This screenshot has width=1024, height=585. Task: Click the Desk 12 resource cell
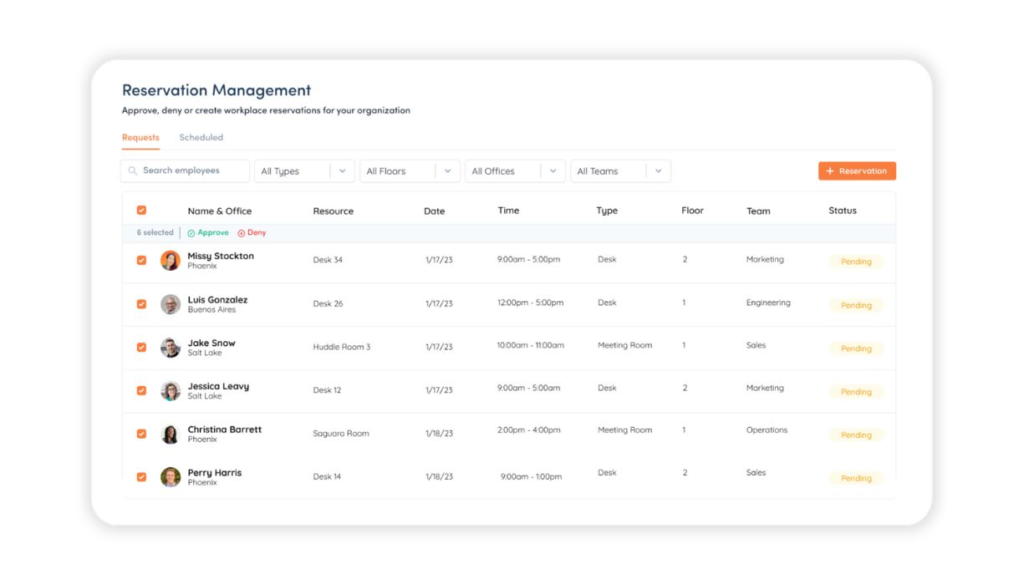327,390
